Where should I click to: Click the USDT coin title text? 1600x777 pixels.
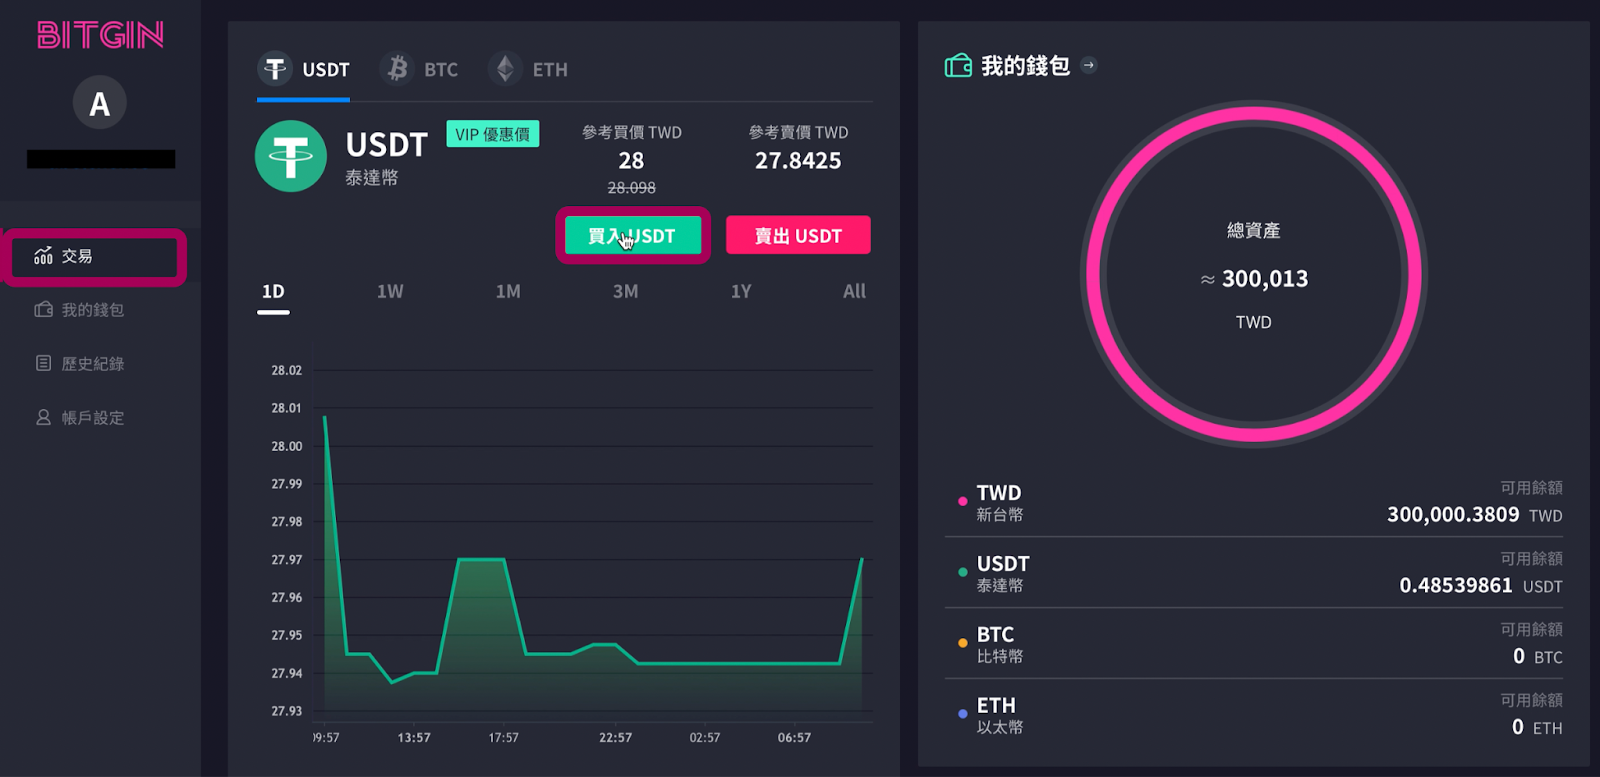click(387, 146)
